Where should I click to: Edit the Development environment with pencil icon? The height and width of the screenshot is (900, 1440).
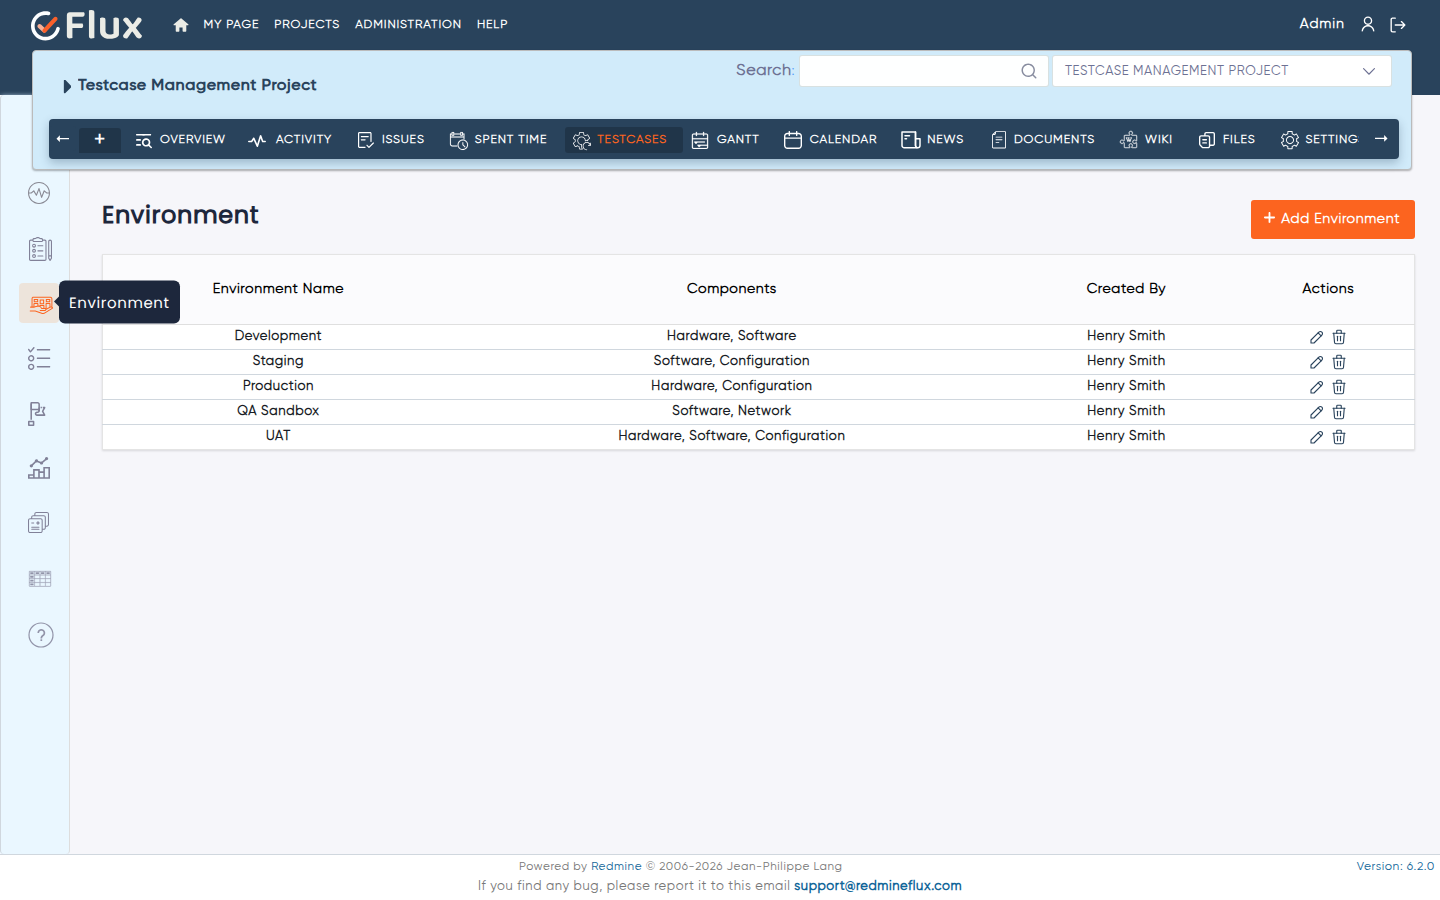click(x=1316, y=337)
